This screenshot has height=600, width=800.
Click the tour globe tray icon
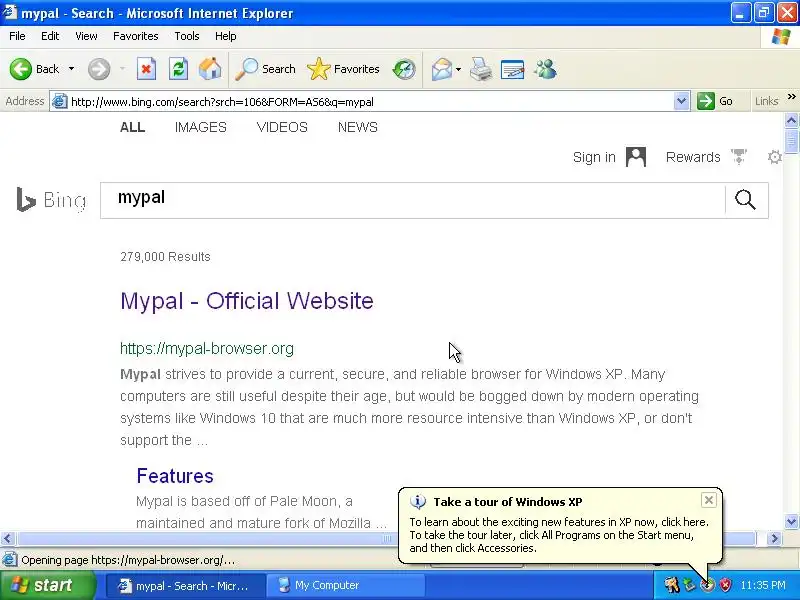(x=708, y=585)
